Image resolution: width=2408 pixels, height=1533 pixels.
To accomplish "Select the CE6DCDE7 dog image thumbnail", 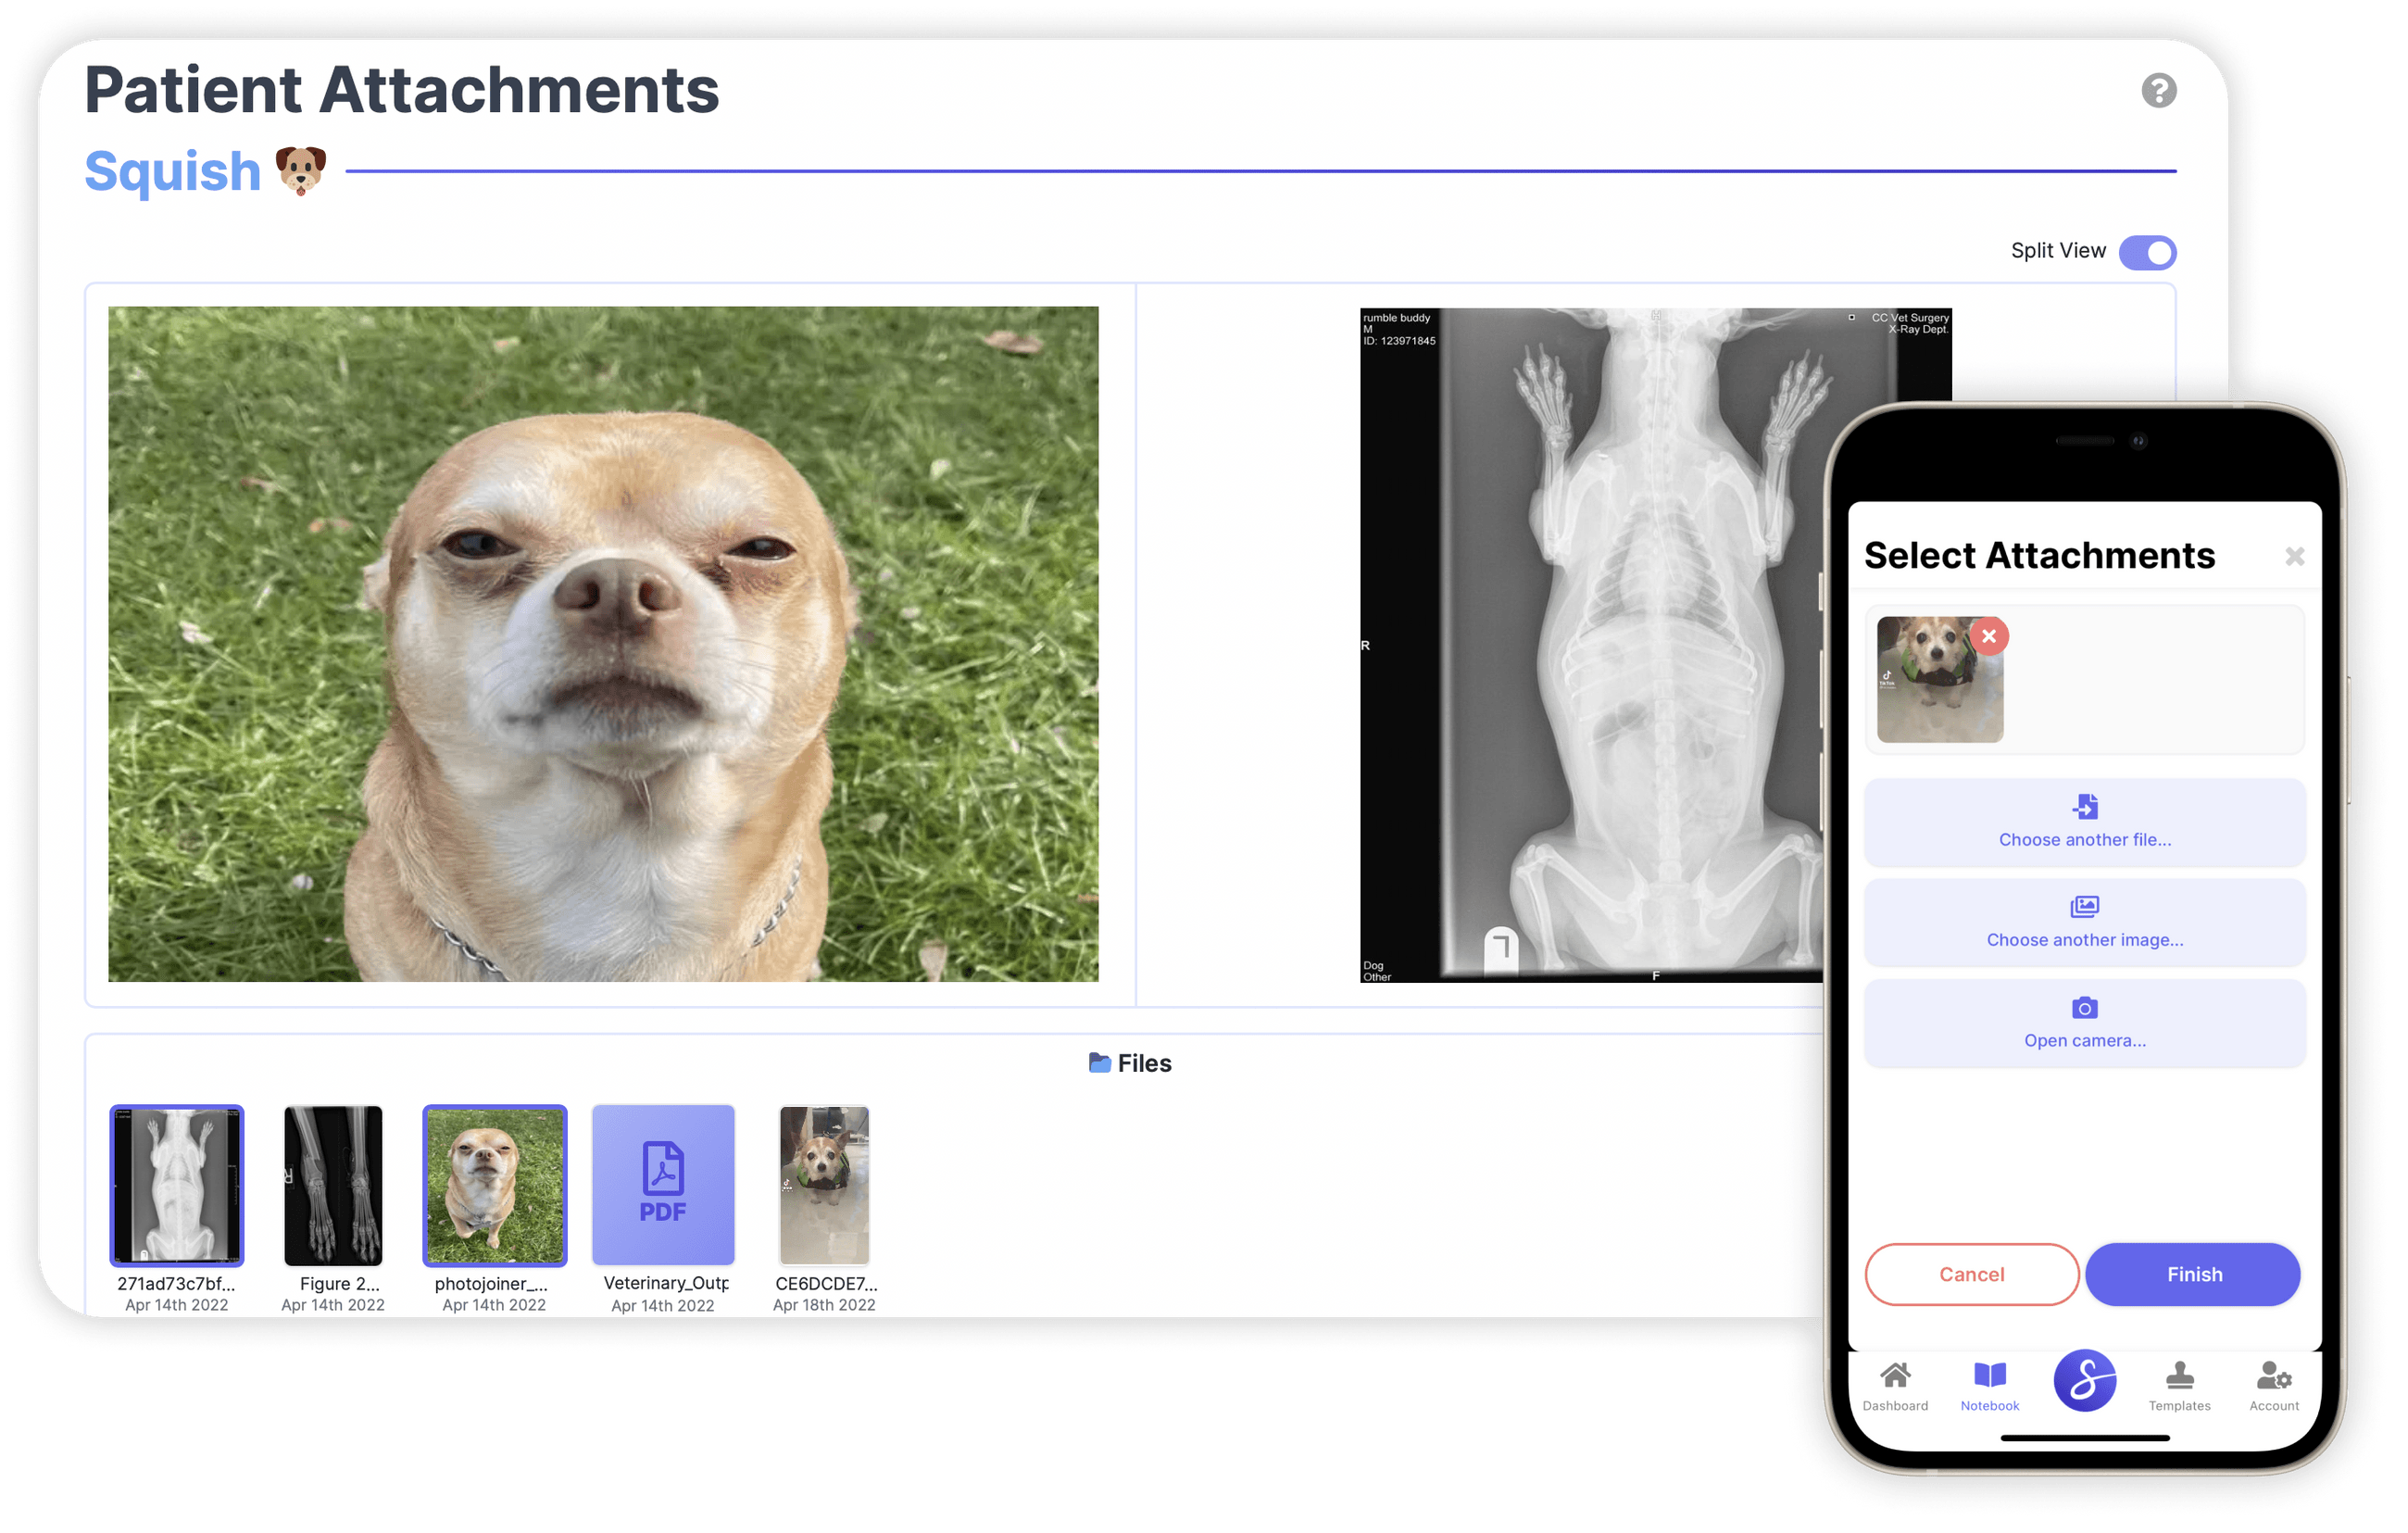I will coord(824,1185).
